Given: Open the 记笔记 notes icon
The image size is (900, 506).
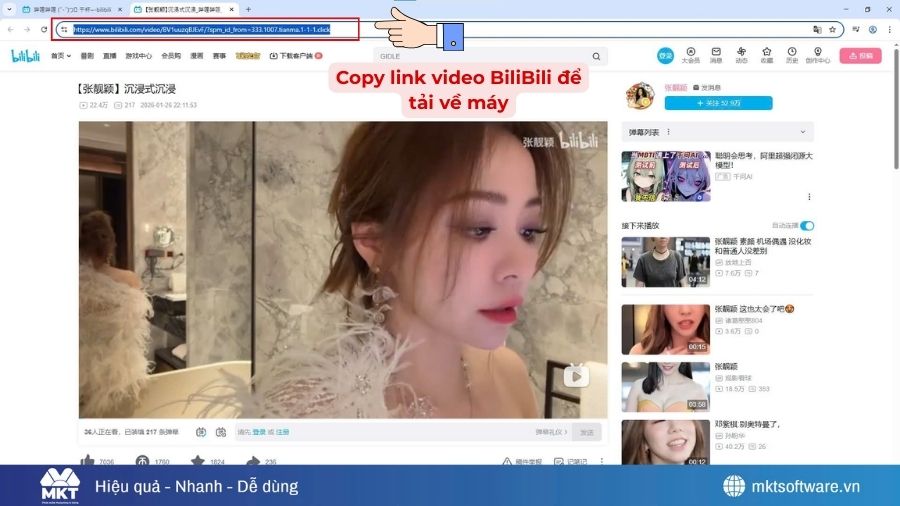Looking at the screenshot, I should tap(558, 461).
